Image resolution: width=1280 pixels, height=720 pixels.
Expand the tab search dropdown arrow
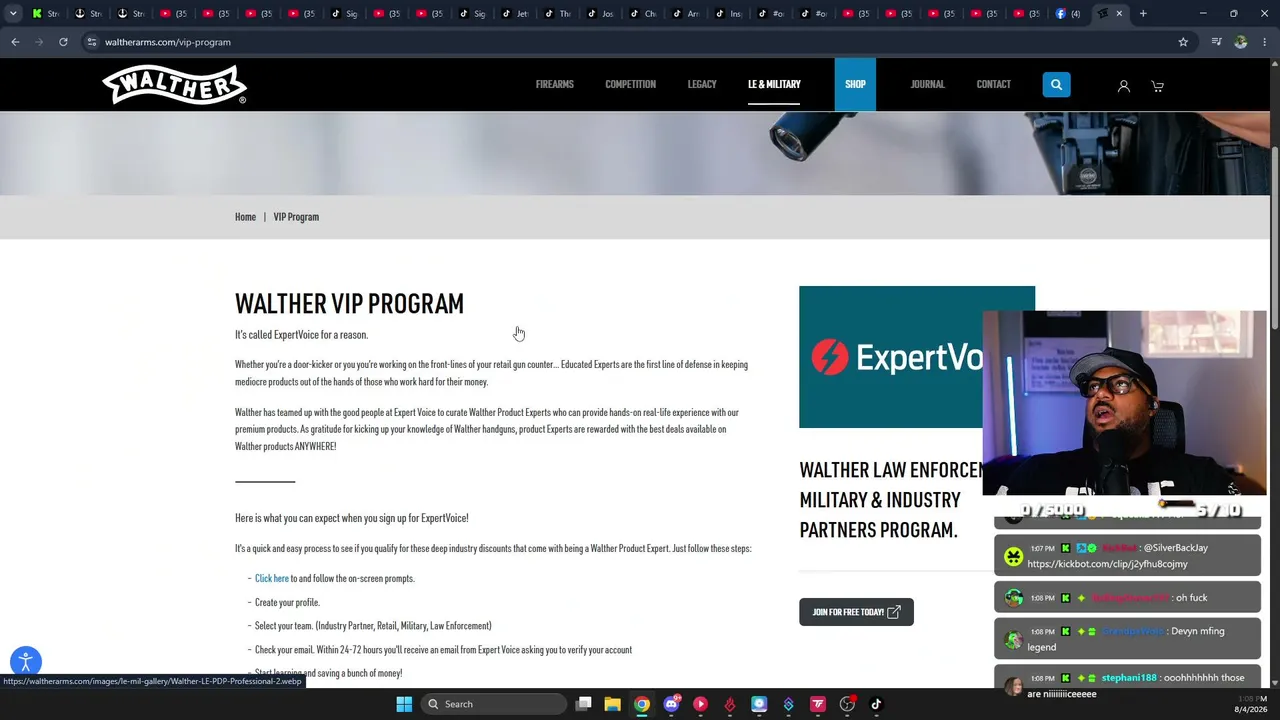point(13,13)
